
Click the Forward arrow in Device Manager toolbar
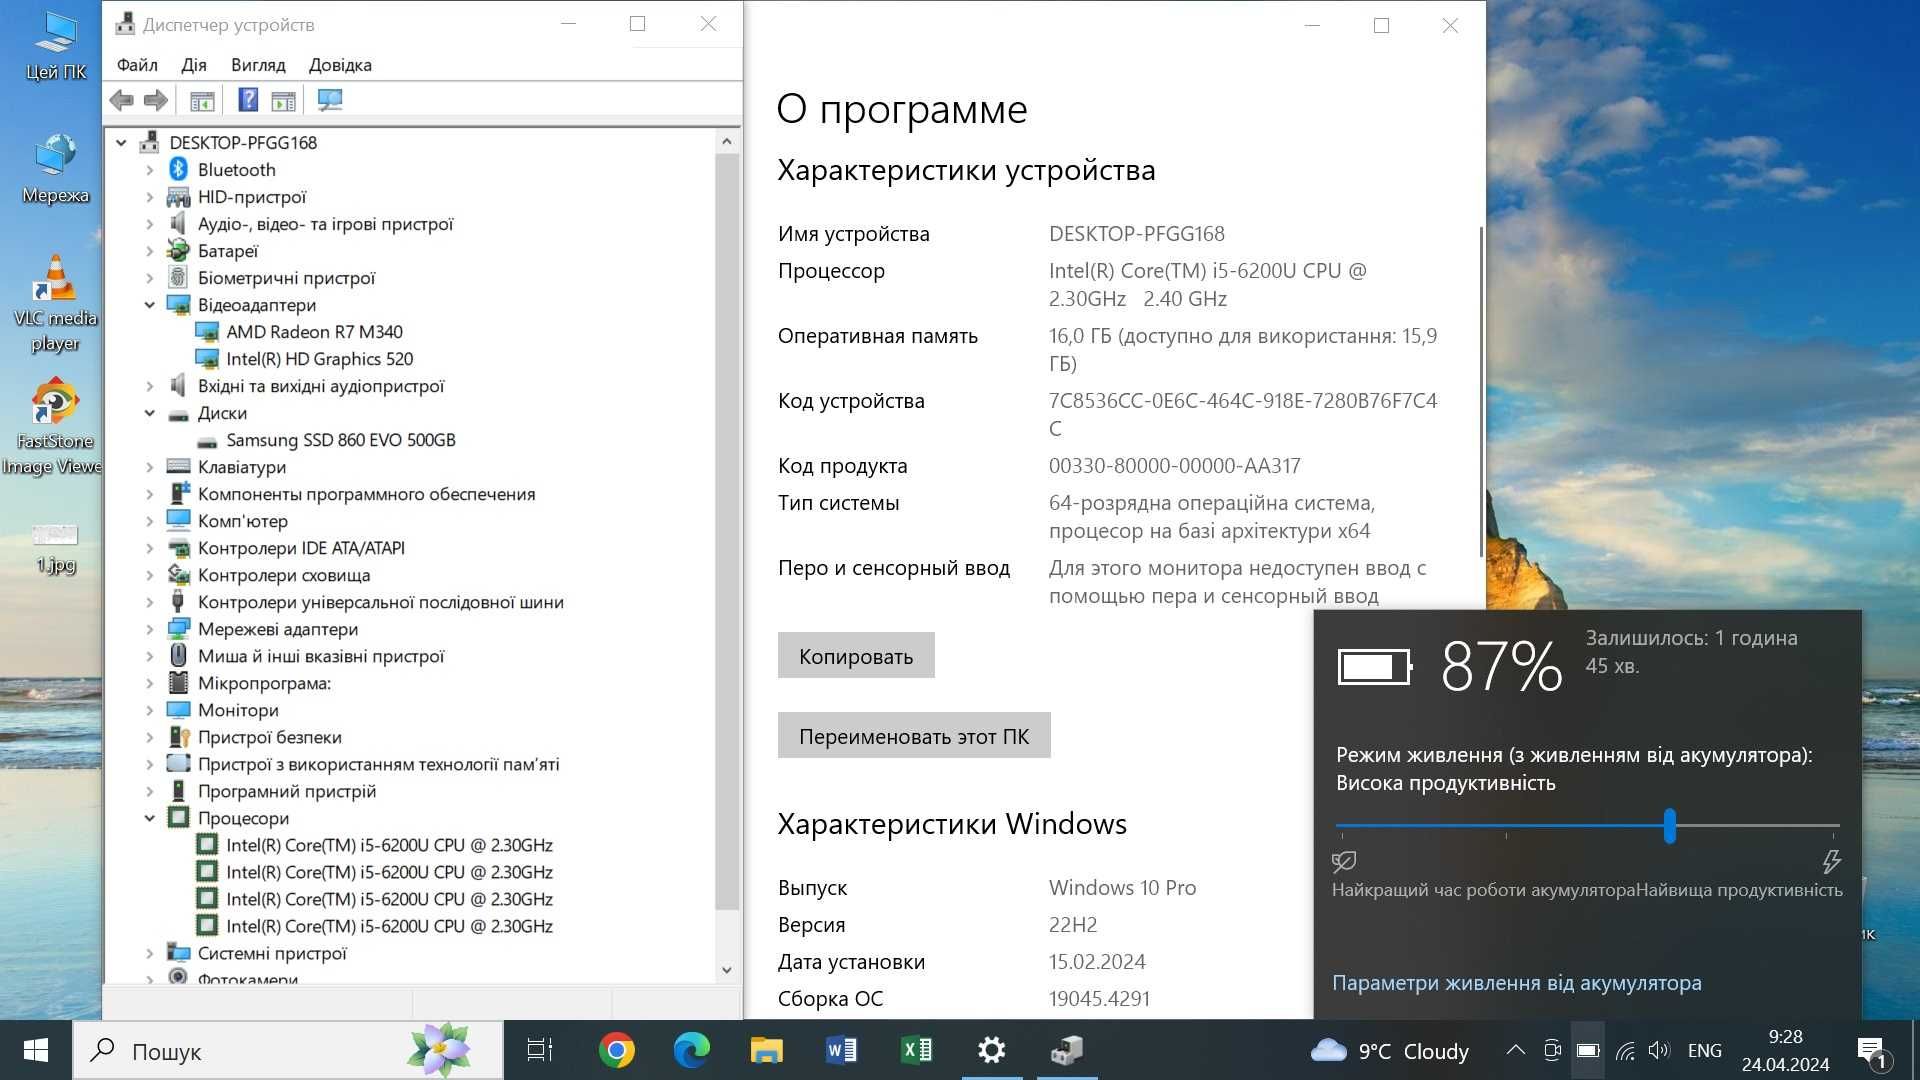coord(156,100)
